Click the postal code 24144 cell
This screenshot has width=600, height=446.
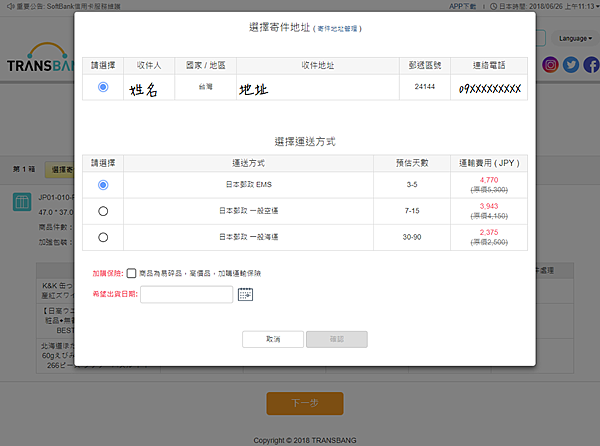tap(425, 87)
